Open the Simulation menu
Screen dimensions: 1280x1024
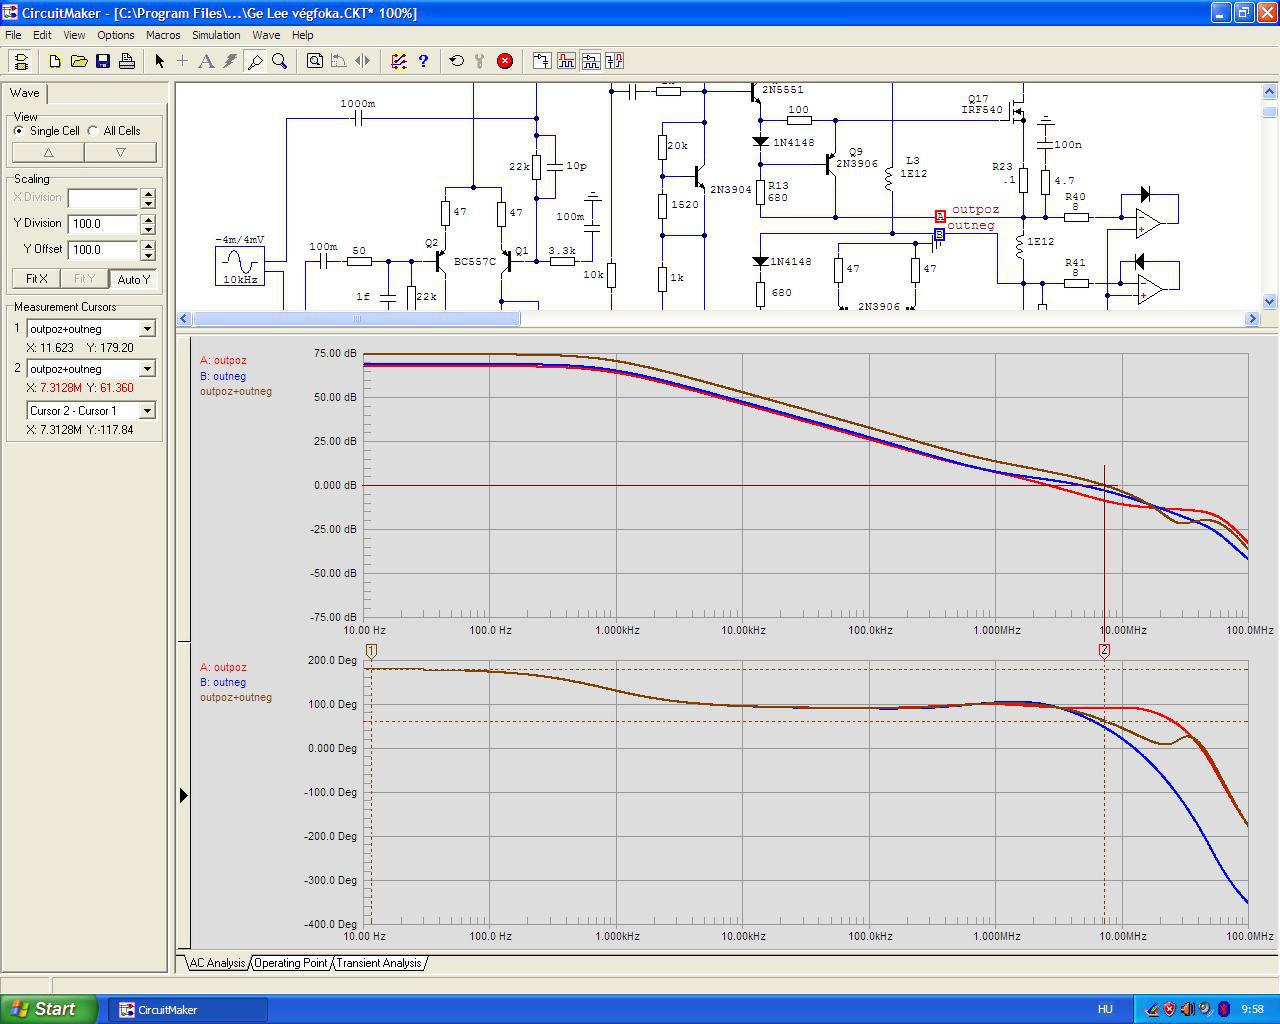(x=216, y=35)
